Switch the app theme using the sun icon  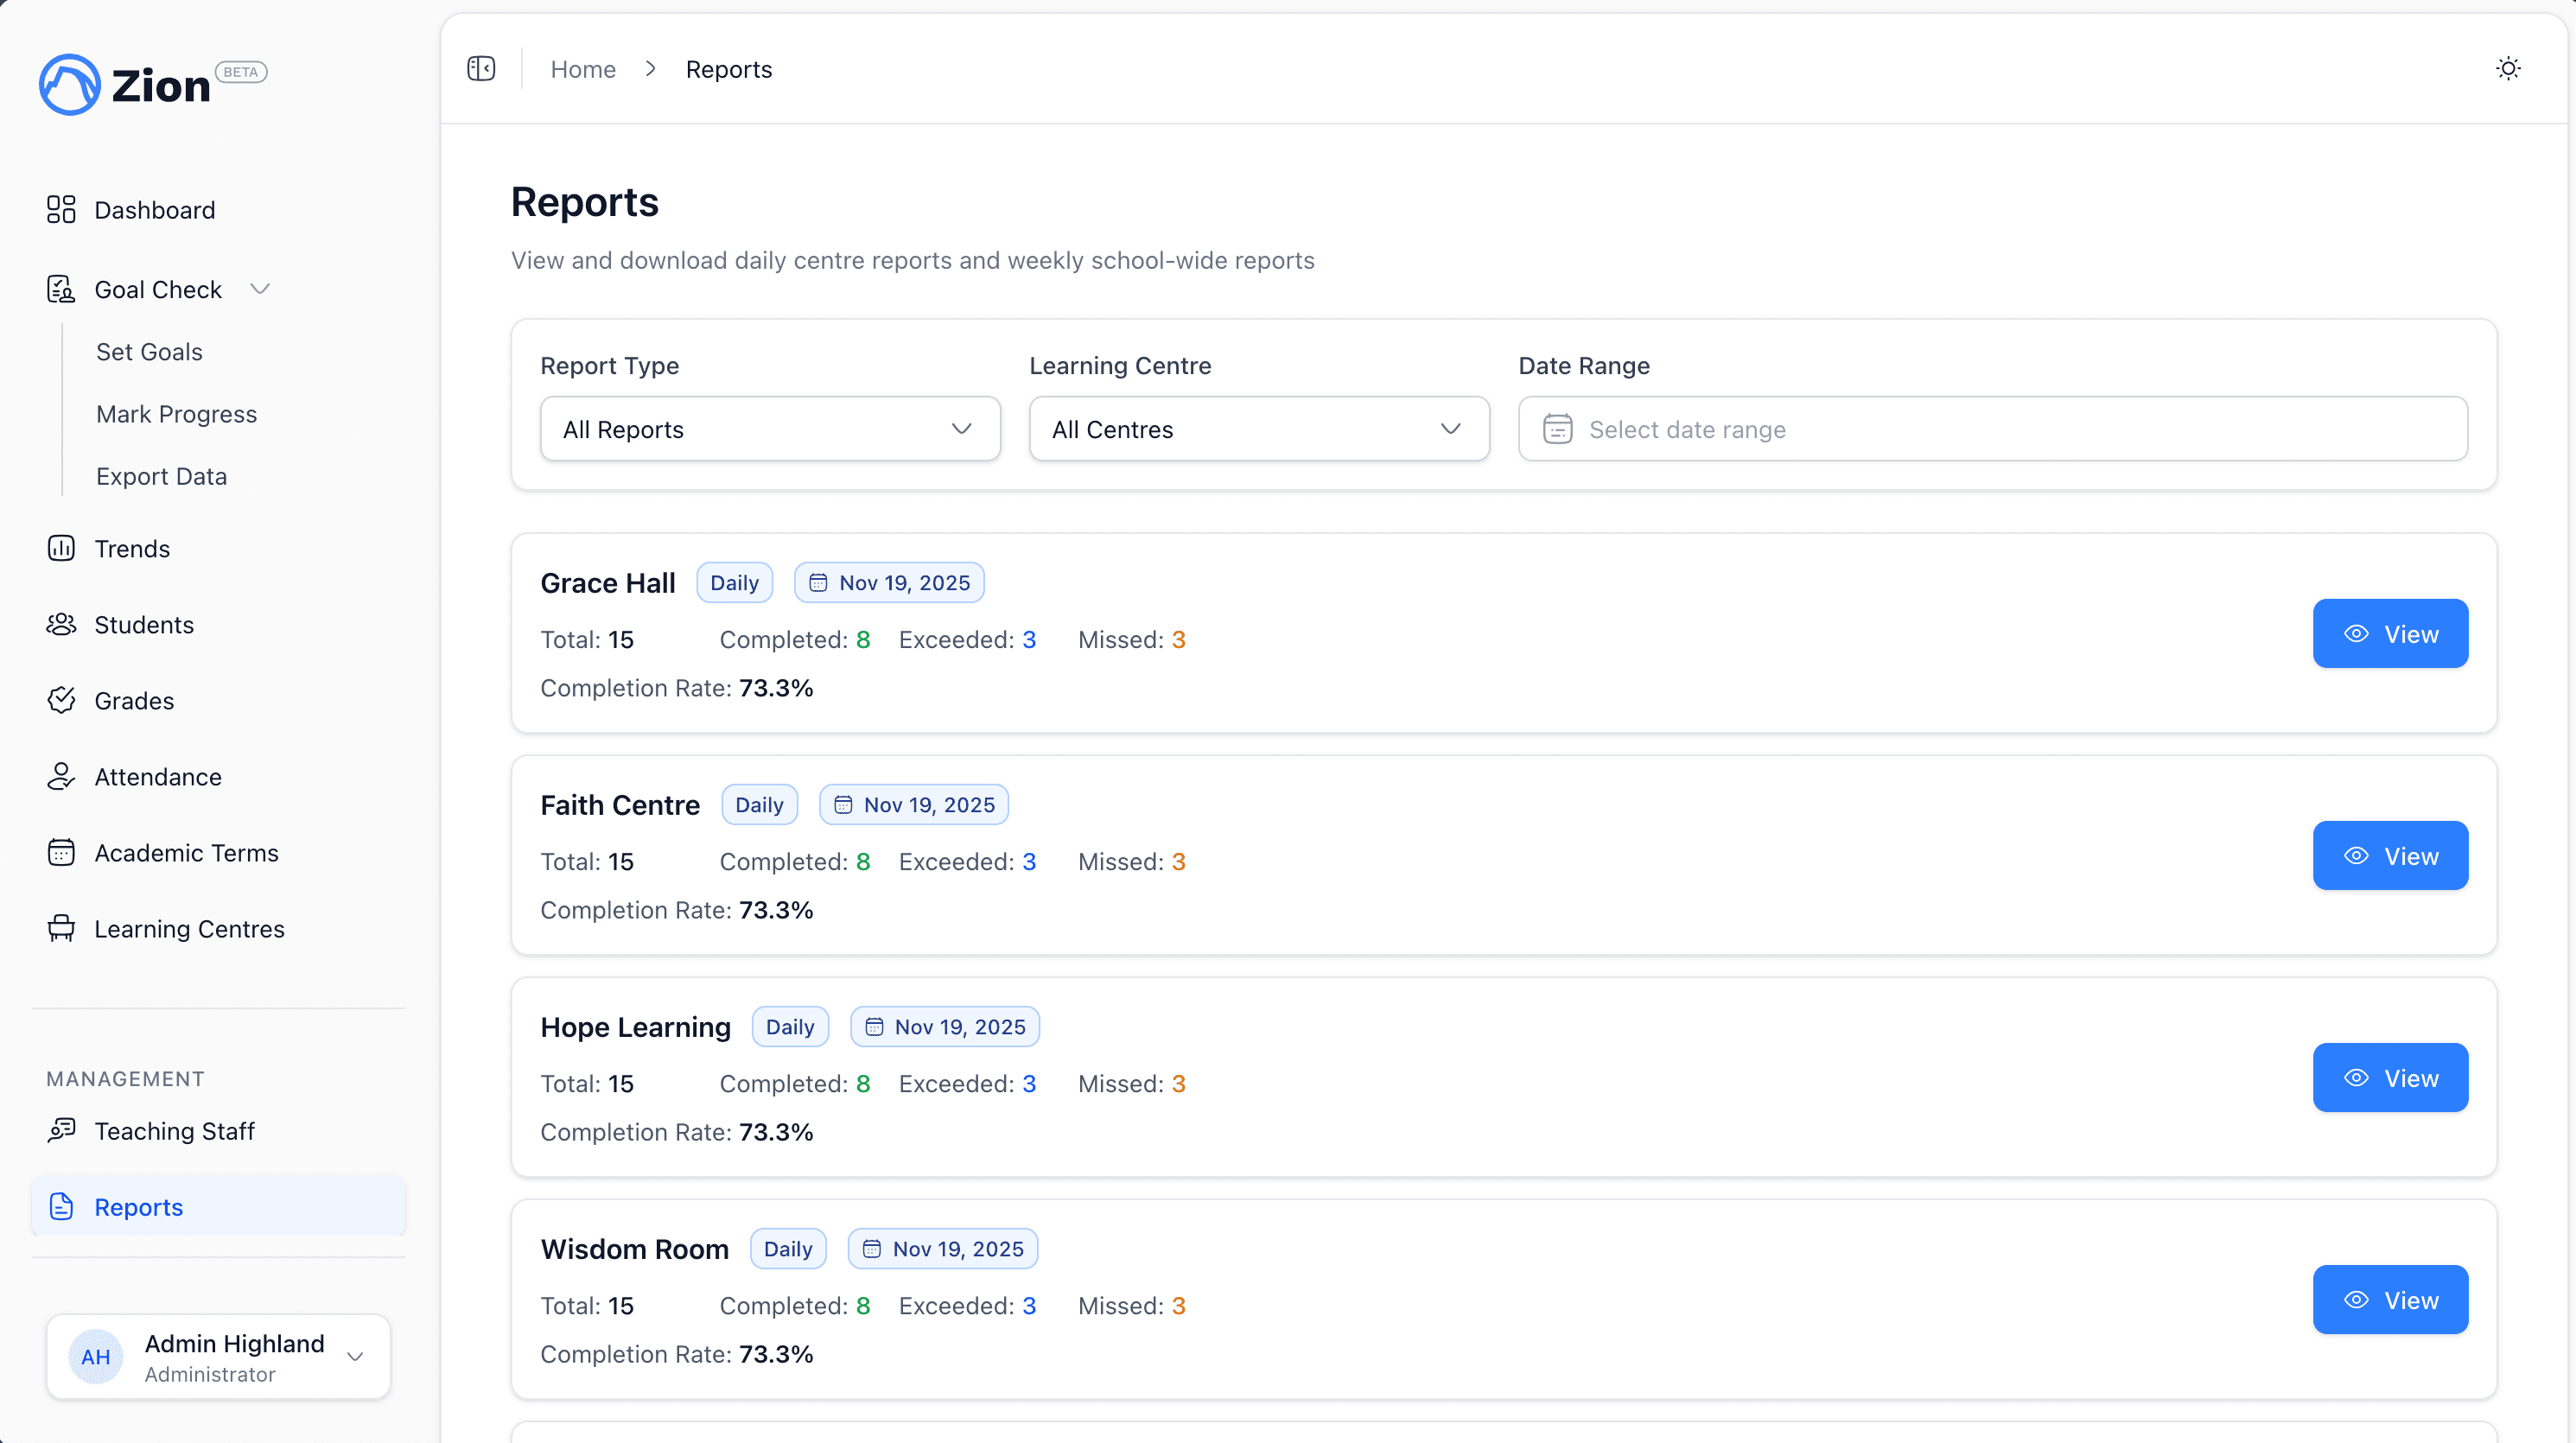(x=2508, y=68)
